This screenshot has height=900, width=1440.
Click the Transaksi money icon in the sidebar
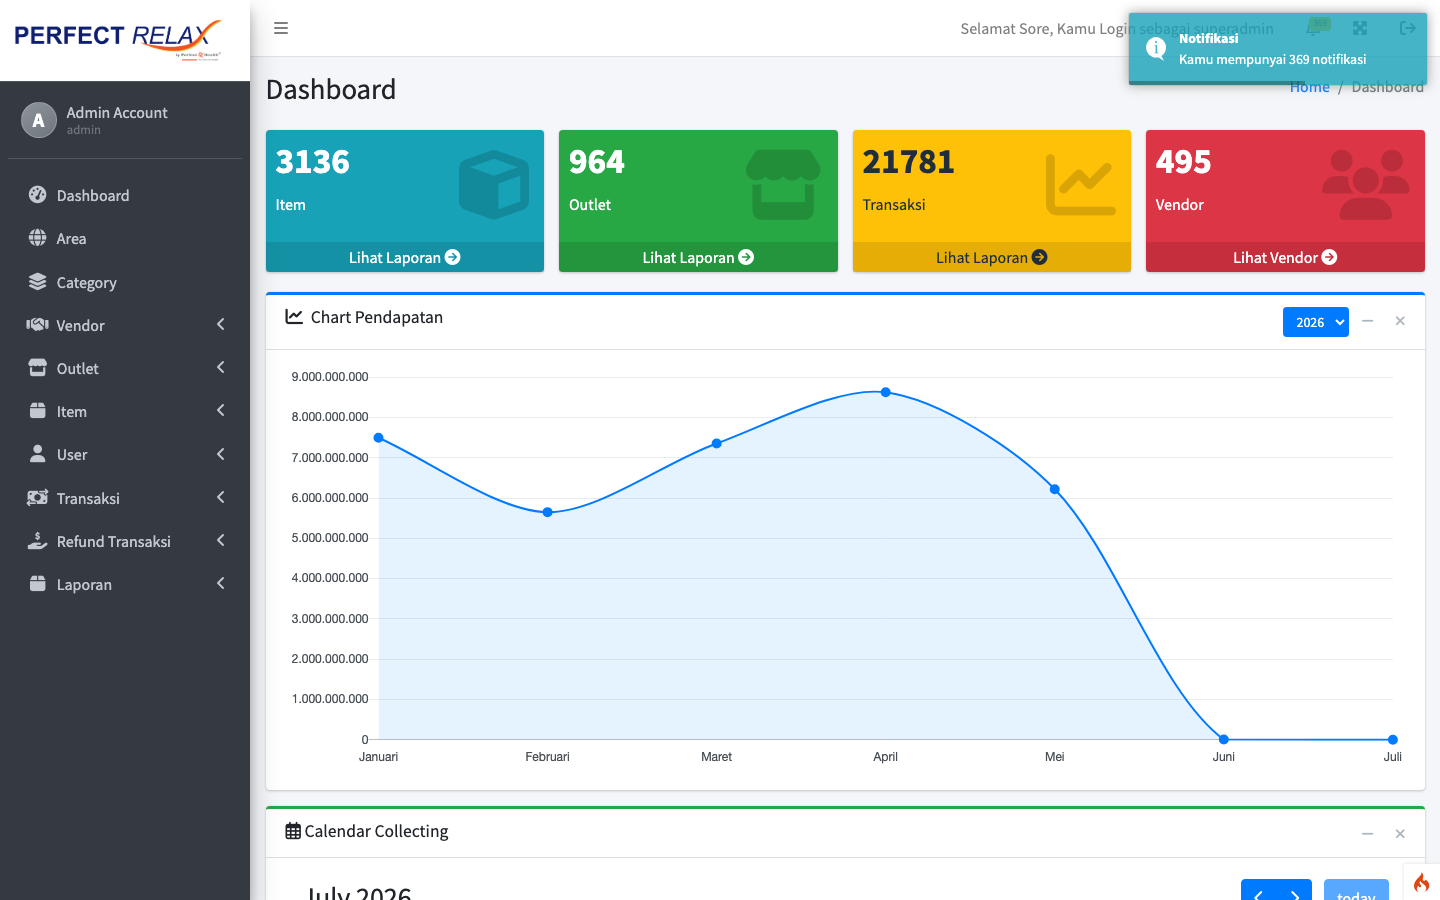[38, 498]
